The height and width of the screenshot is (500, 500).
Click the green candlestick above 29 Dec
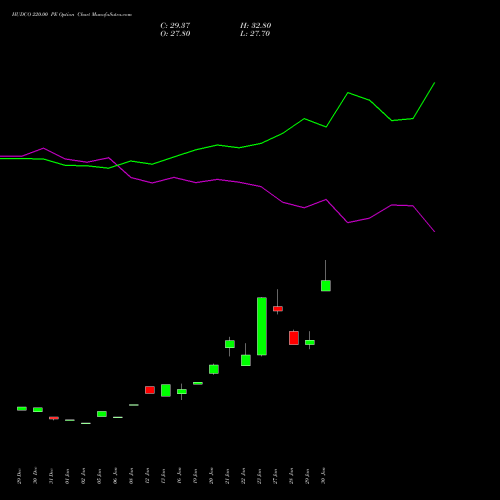coord(22,409)
